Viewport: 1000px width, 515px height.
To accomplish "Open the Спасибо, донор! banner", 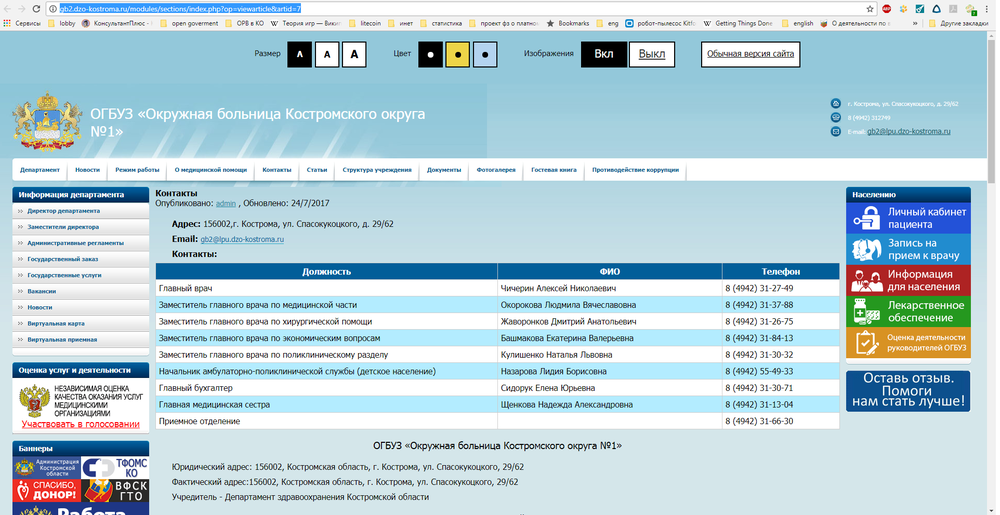I will 47,491.
